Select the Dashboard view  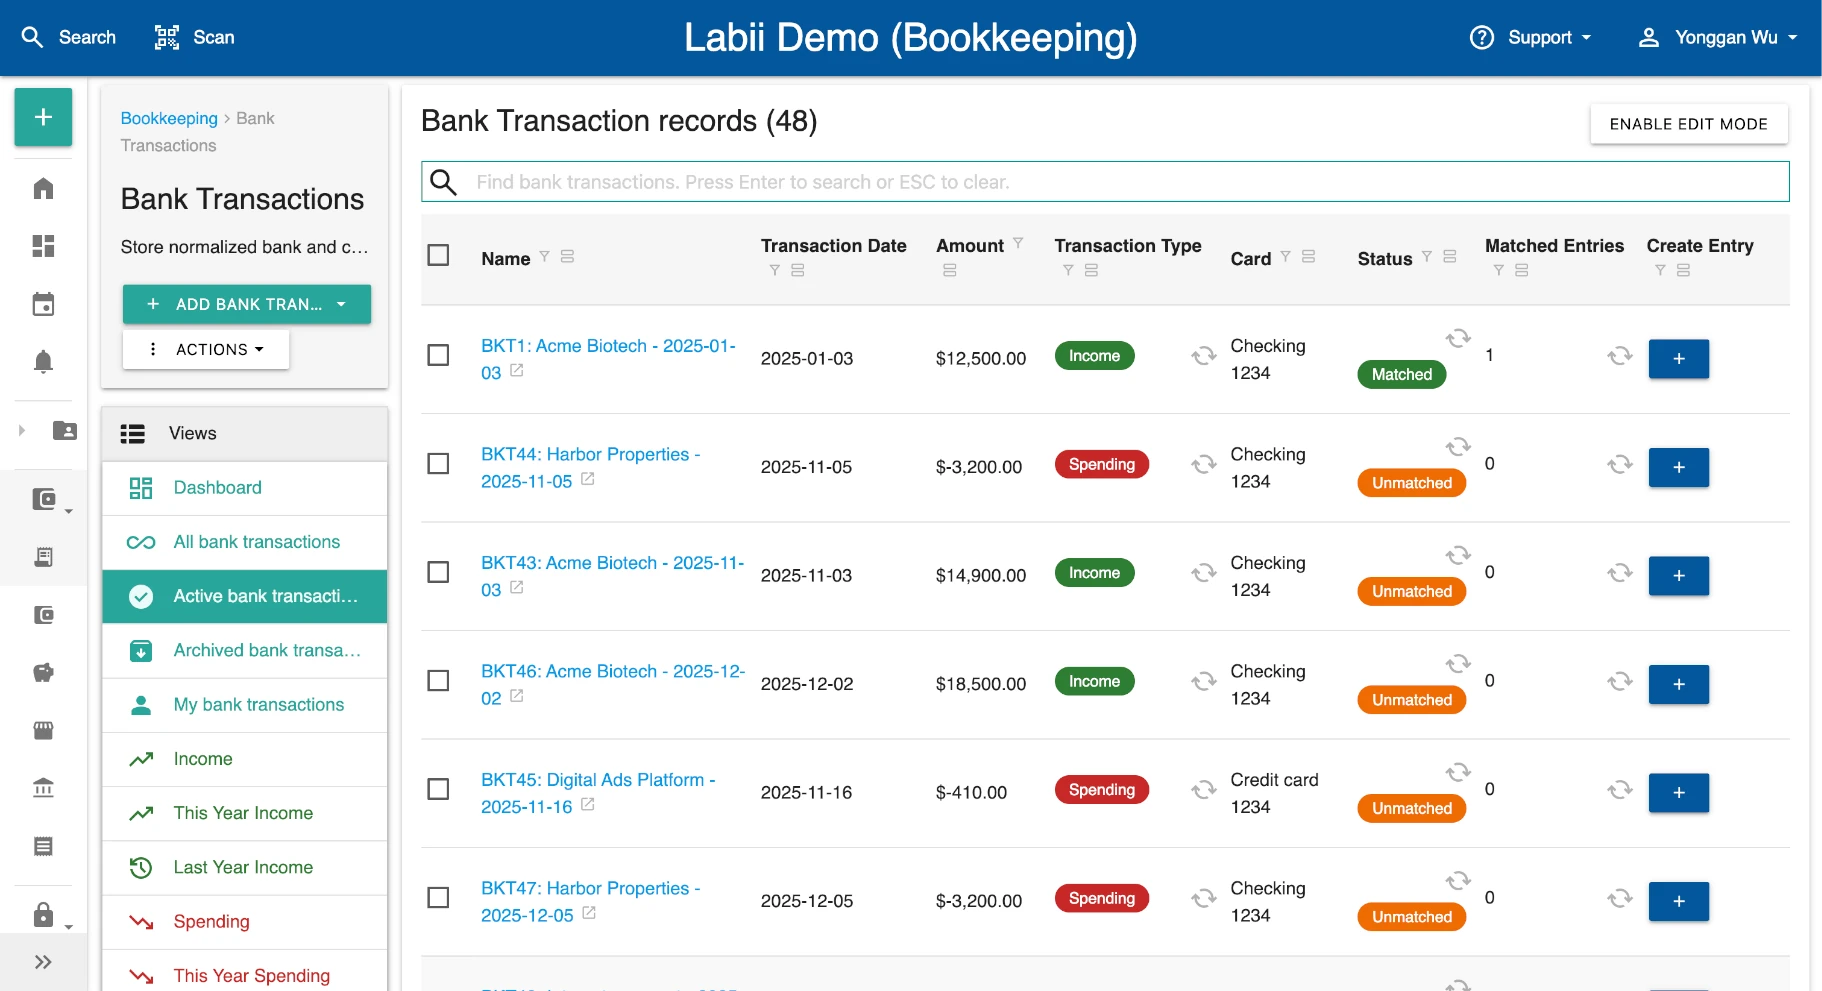(x=245, y=488)
